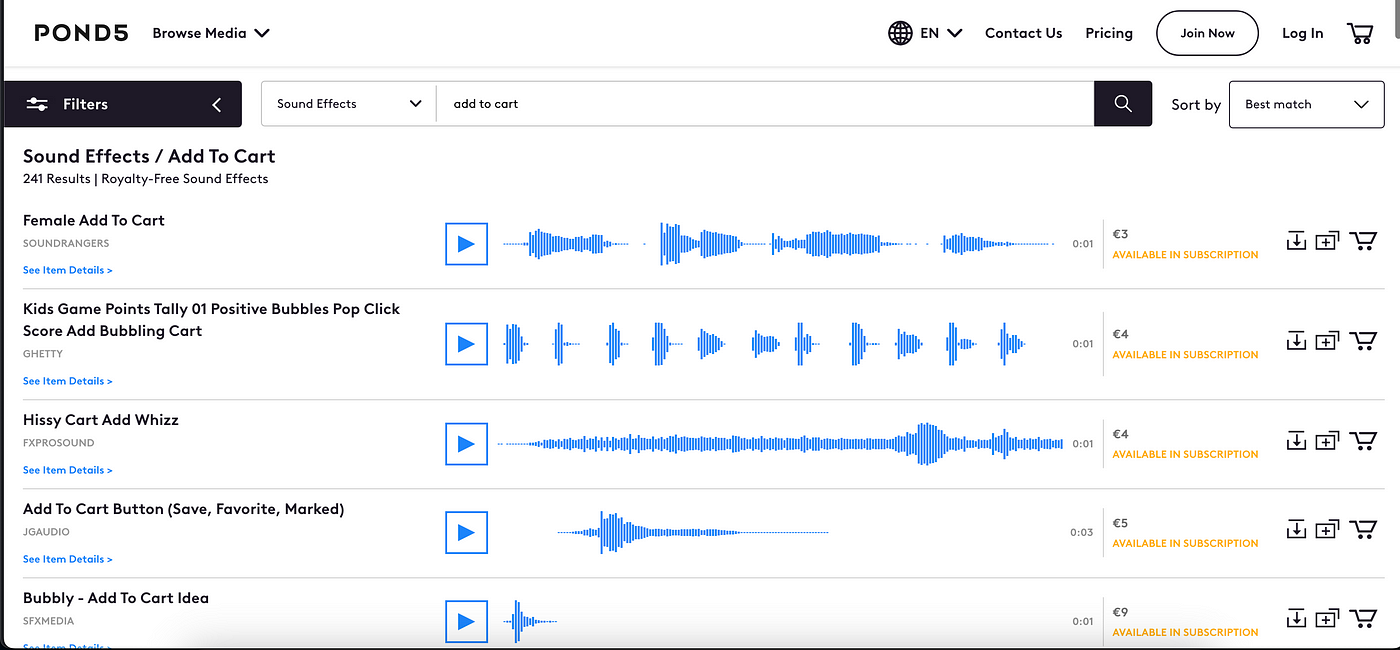Image resolution: width=1400 pixels, height=650 pixels.
Task: Click the Filters sliders icon
Action: click(x=37, y=103)
